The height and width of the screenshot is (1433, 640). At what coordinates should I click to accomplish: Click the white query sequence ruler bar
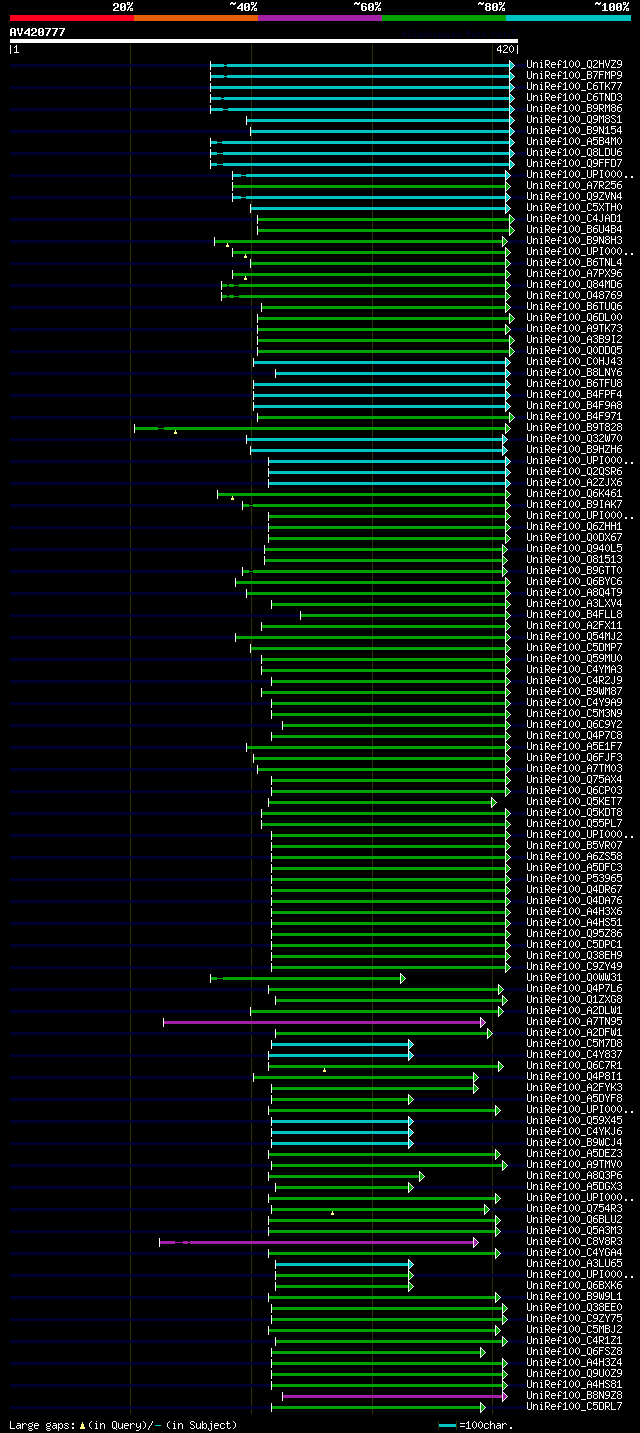point(264,41)
